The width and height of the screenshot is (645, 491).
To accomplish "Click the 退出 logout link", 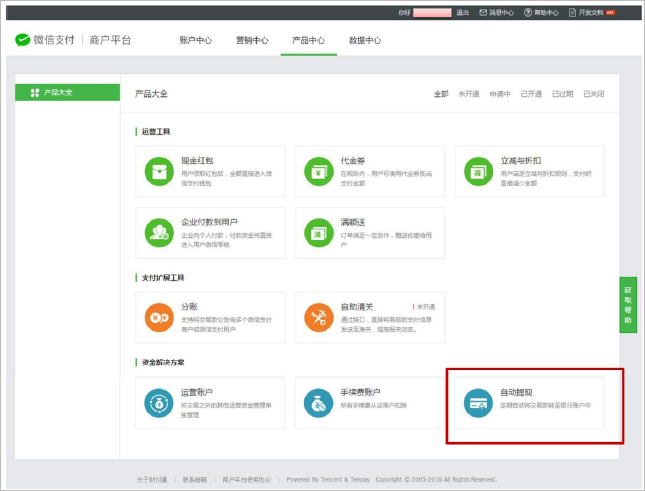I will click(x=463, y=12).
